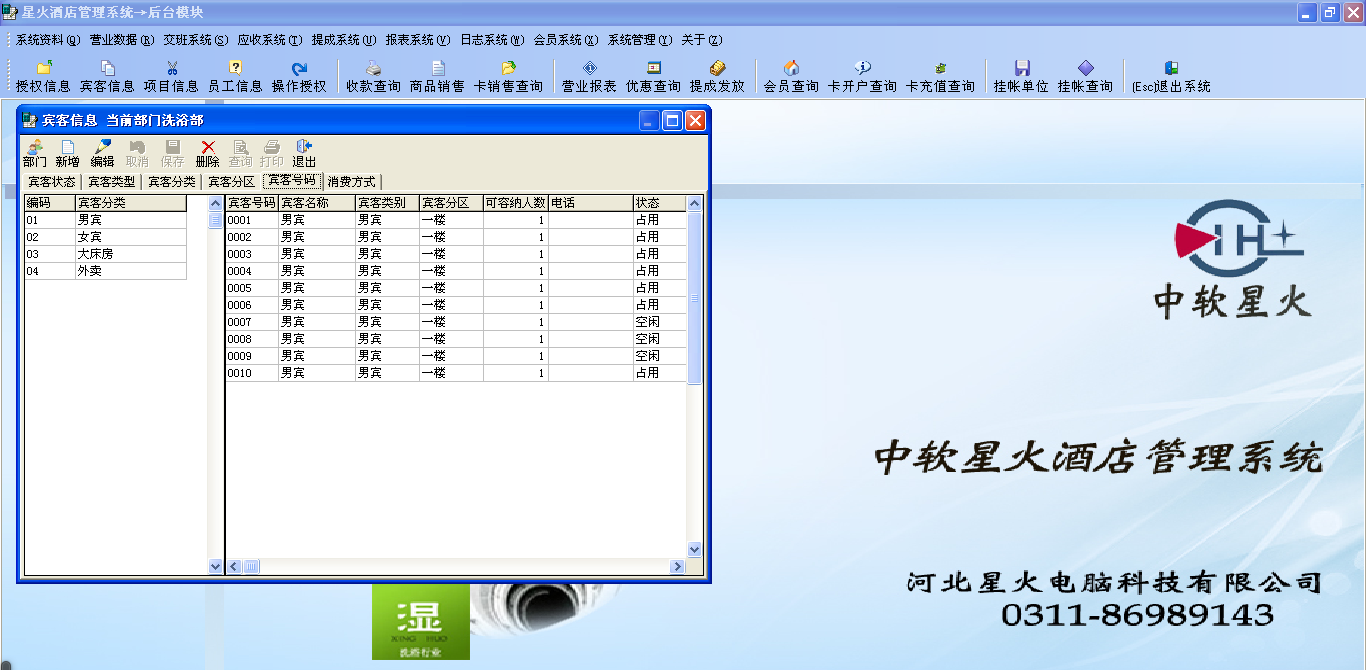
Task: Click 删除 red X icon
Action: 207,153
